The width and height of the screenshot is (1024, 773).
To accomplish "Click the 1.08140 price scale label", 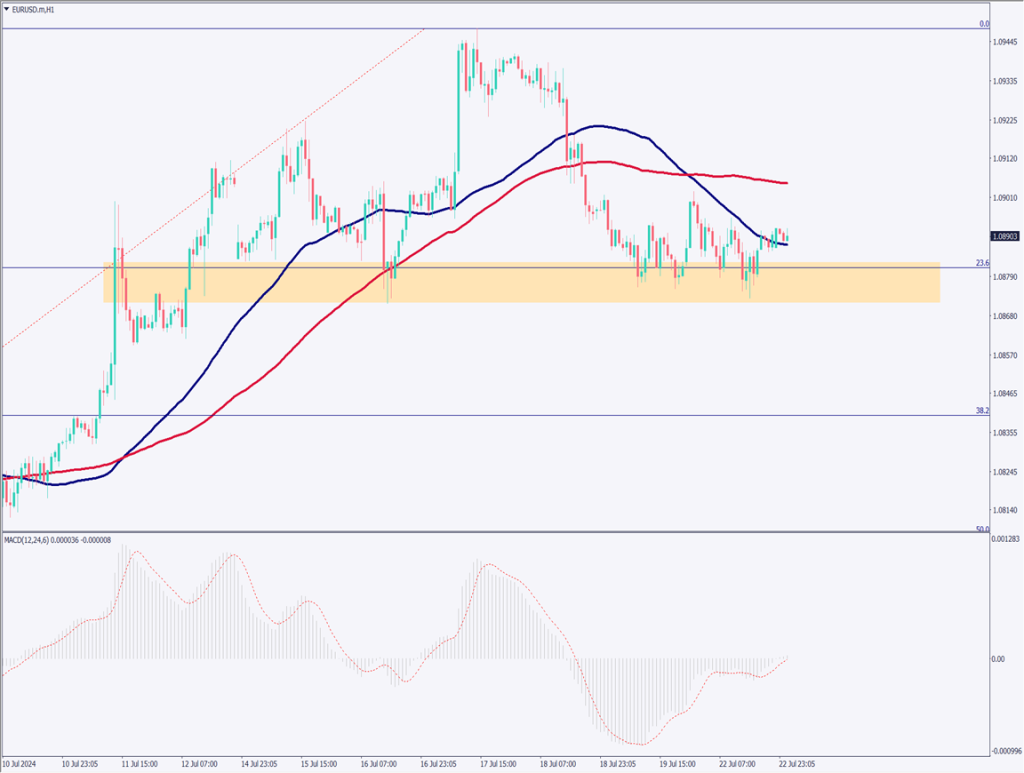I will point(1006,510).
